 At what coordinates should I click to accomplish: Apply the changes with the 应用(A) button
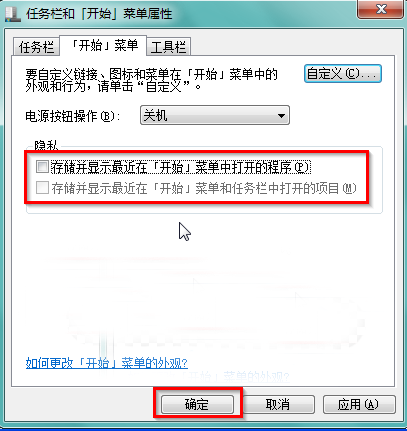[x=359, y=404]
